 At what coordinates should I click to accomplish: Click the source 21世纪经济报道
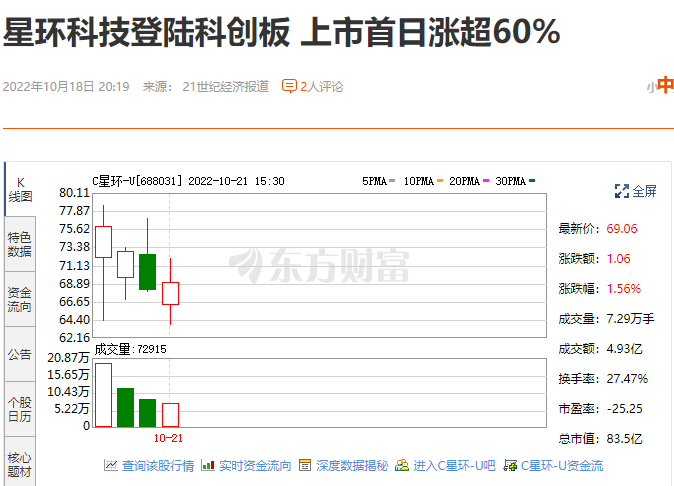(x=225, y=86)
